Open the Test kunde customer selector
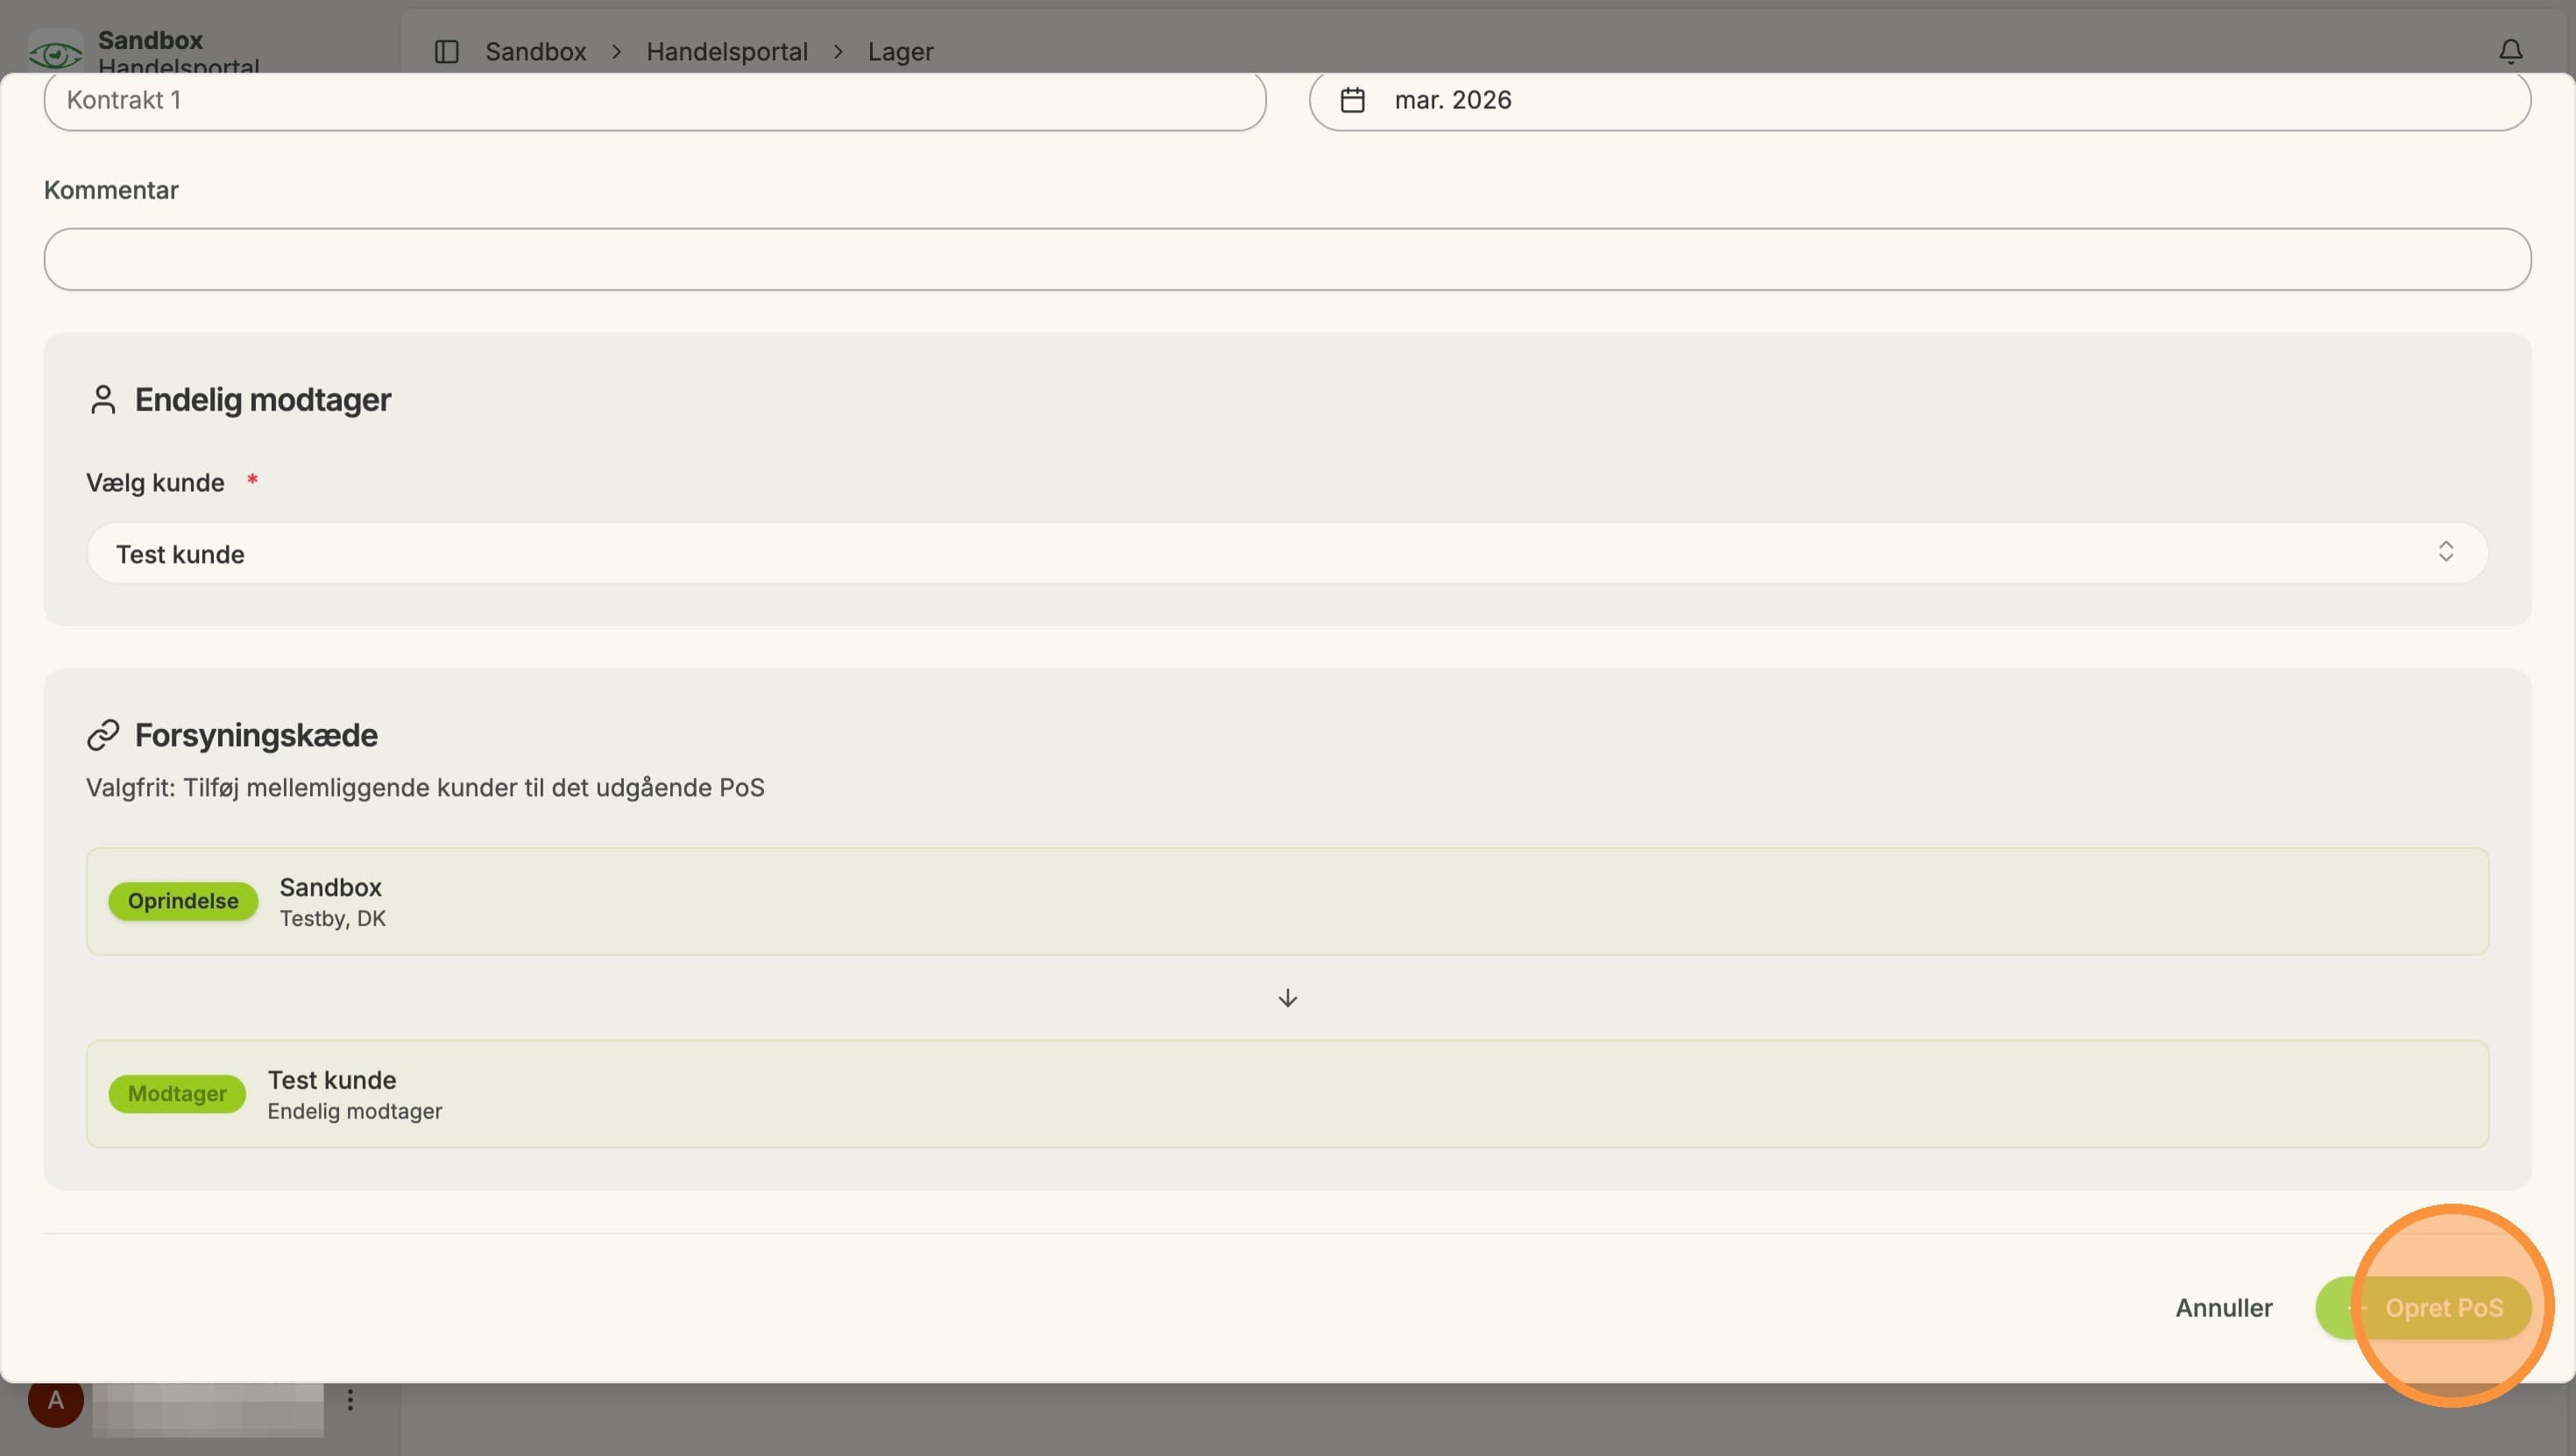This screenshot has width=2576, height=1456. pos(1287,553)
